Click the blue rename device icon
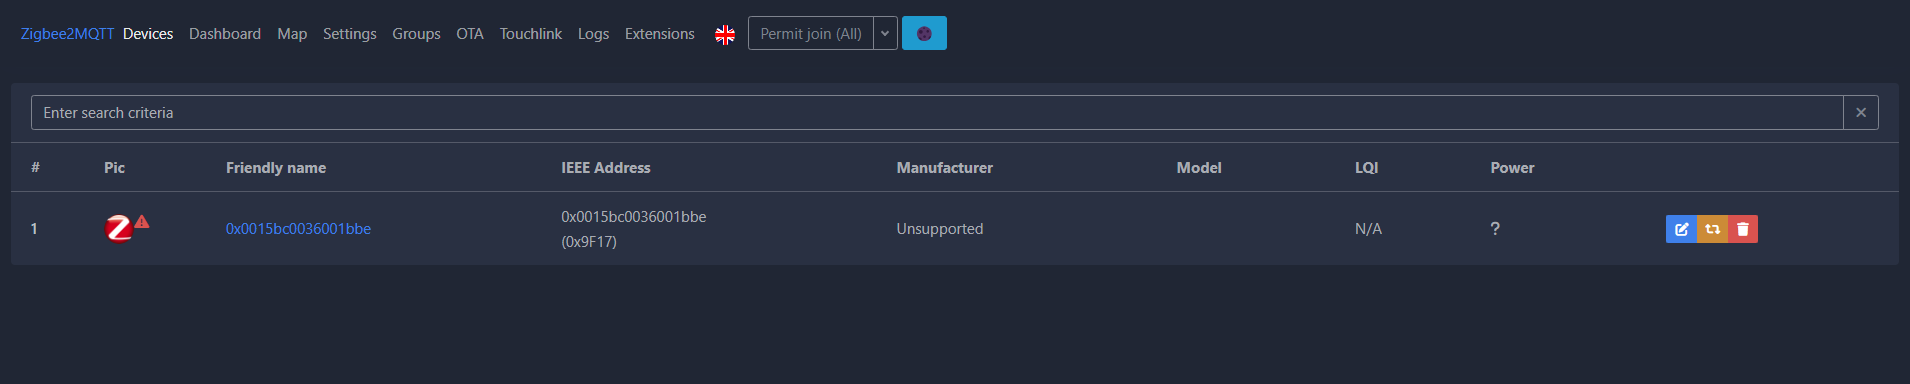The height and width of the screenshot is (384, 1910). 1681,229
